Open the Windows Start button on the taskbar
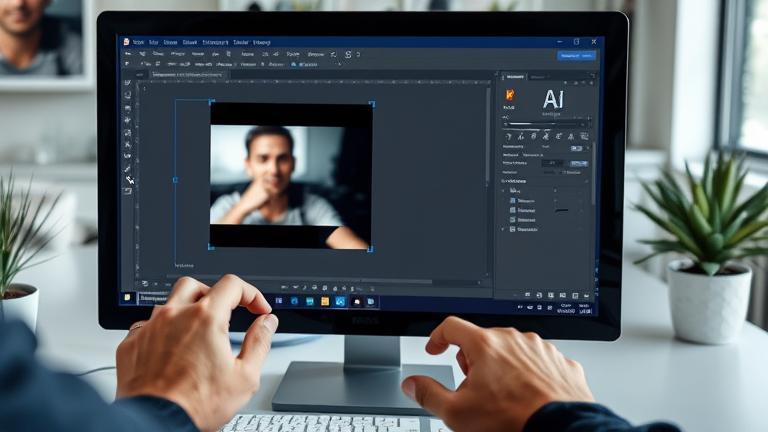Screen dimensions: 768x432 coord(127,297)
